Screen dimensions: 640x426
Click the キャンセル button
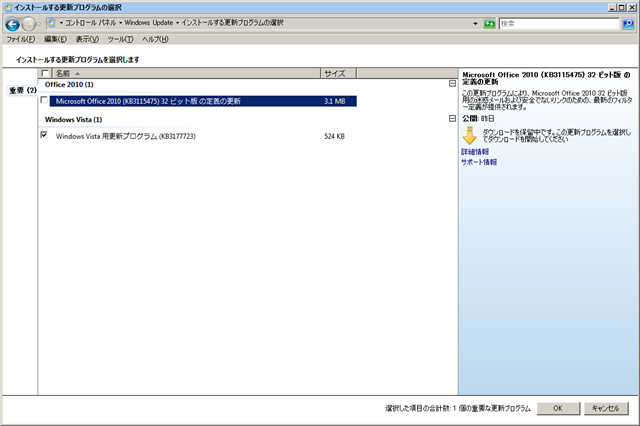606,408
